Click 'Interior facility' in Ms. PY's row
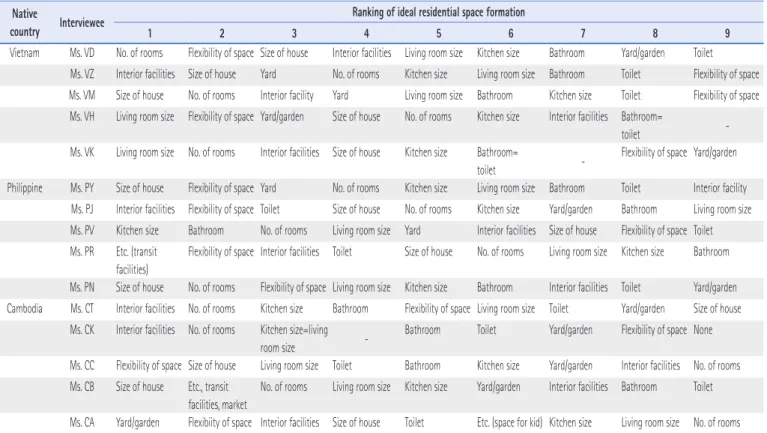 click(720, 188)
